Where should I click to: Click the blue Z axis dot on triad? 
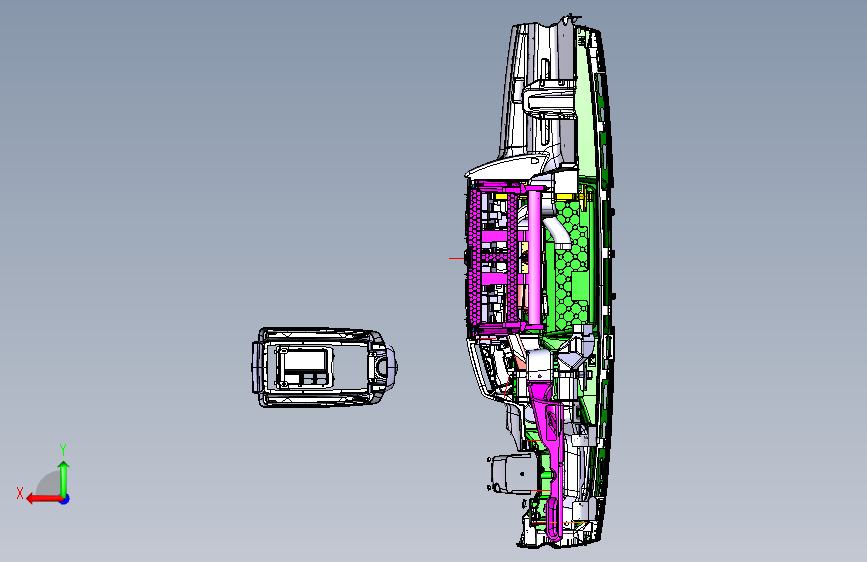65,499
